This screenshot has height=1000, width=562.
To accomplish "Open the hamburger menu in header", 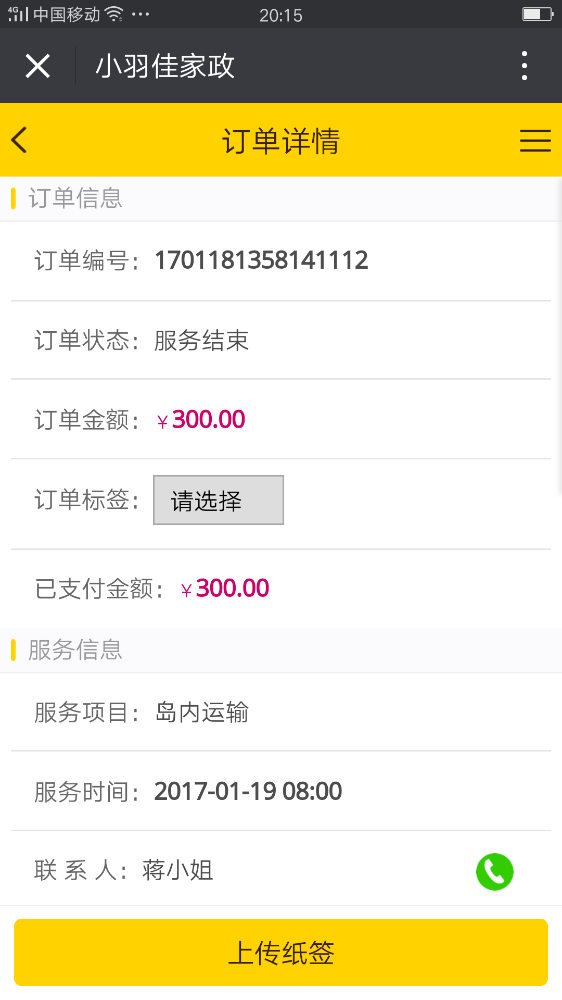I will [x=535, y=140].
